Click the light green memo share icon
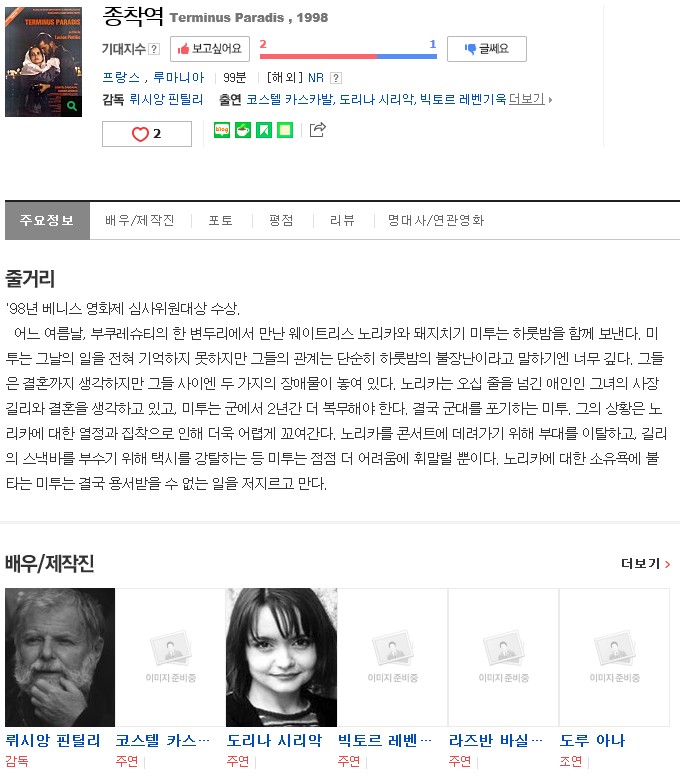The width and height of the screenshot is (680, 777). [285, 130]
